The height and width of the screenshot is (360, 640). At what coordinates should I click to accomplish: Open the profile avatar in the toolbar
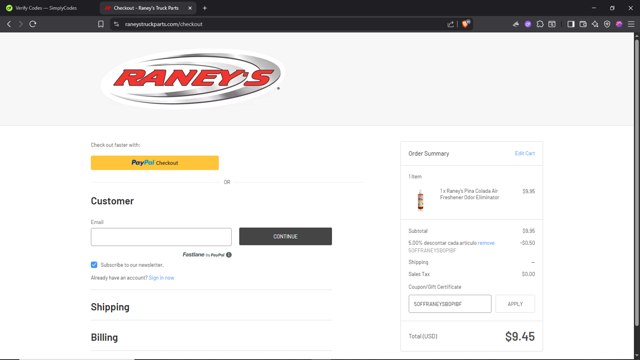click(x=619, y=24)
